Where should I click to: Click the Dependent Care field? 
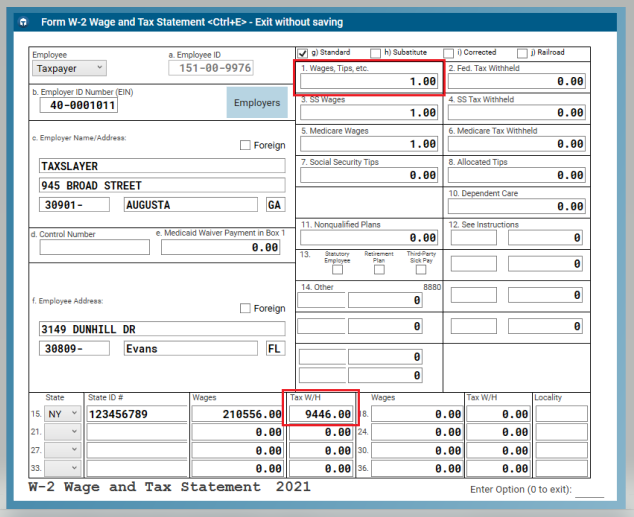(517, 206)
